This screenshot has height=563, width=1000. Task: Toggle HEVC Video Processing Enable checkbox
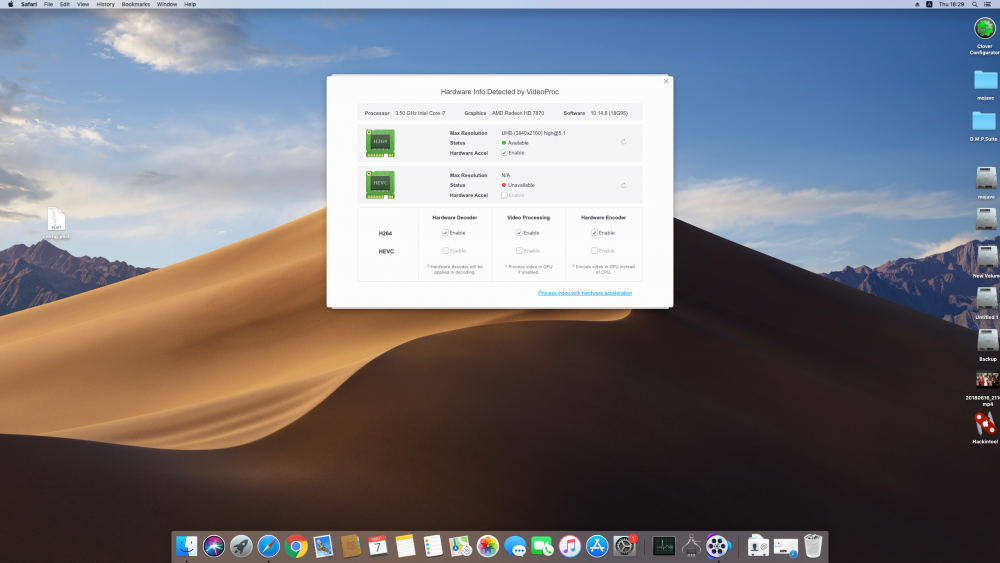(519, 251)
